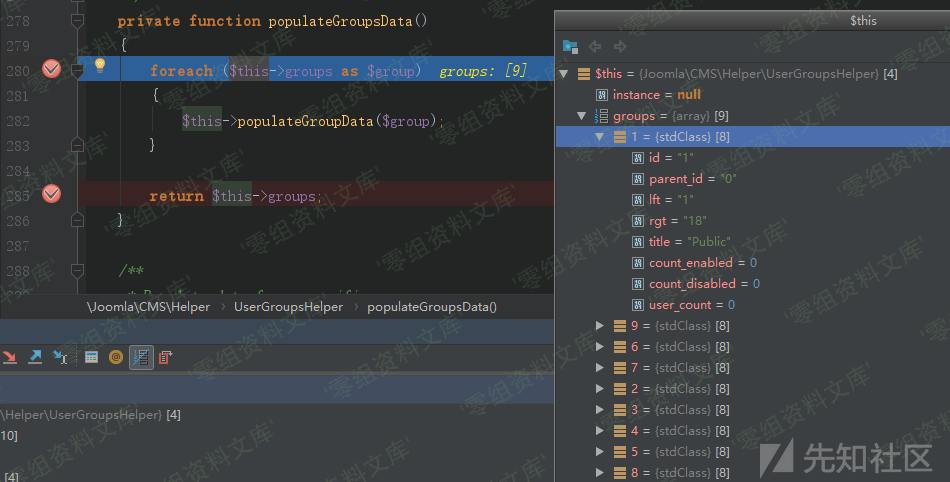
Task: Select UserGroupsHelper in the breadcrumb bar
Action: pos(288,307)
